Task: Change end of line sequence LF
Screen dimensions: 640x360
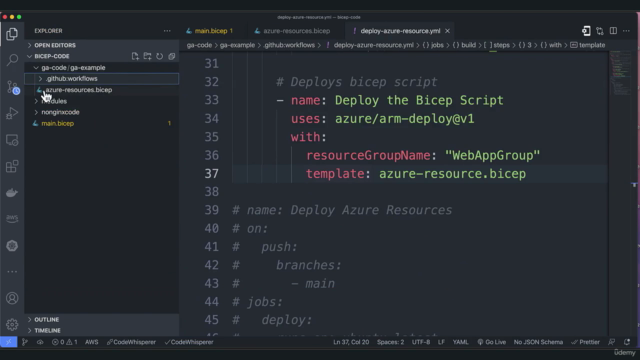Action: [x=441, y=342]
